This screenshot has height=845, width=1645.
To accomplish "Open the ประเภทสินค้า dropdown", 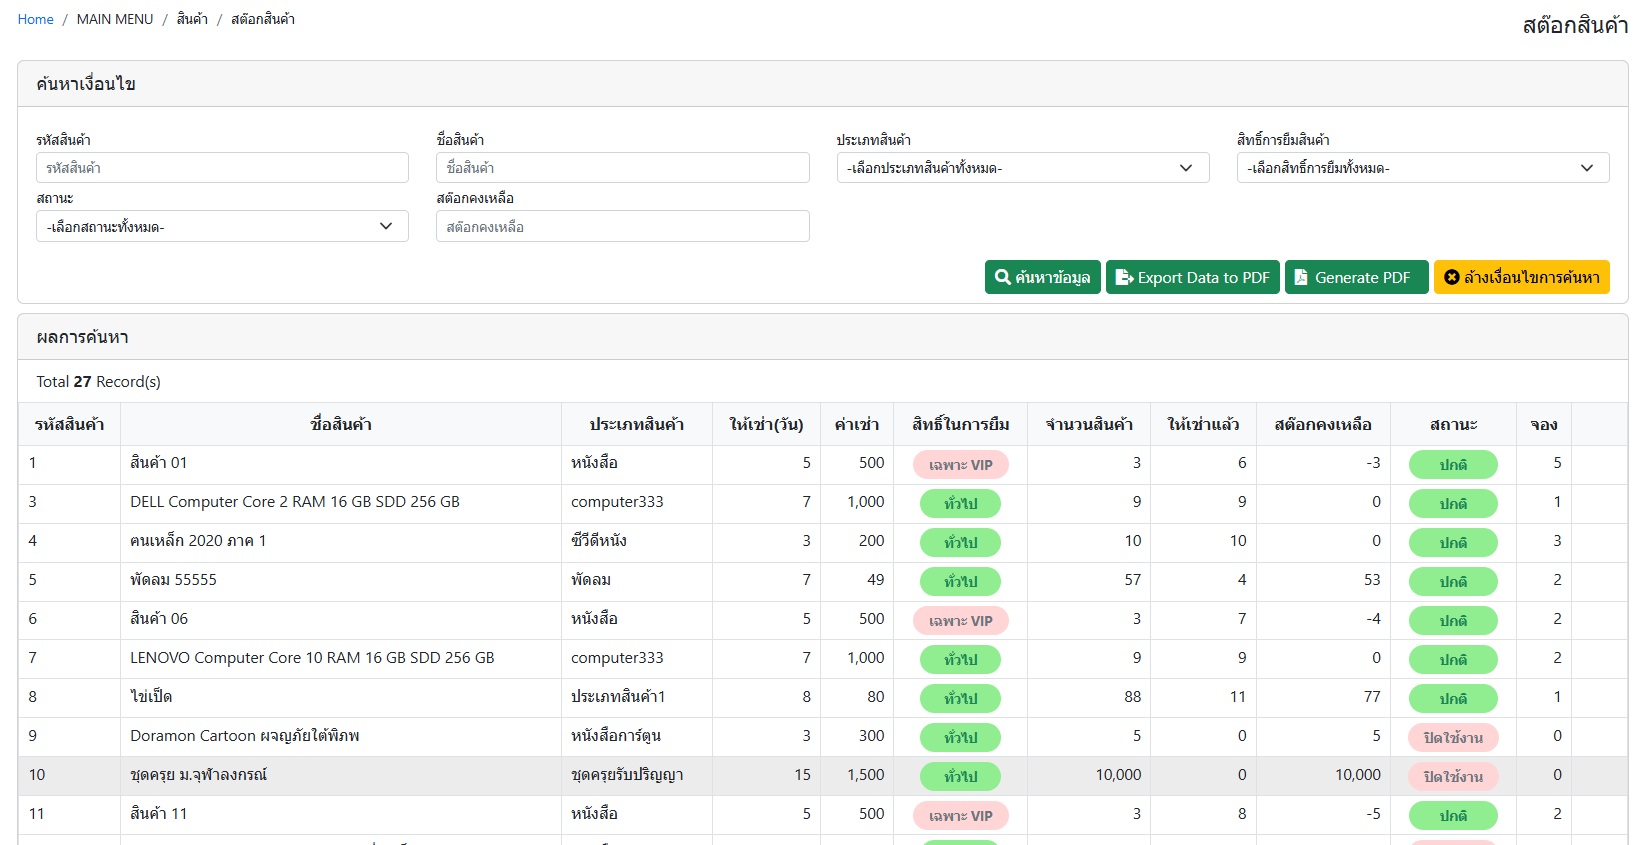I will (1023, 168).
